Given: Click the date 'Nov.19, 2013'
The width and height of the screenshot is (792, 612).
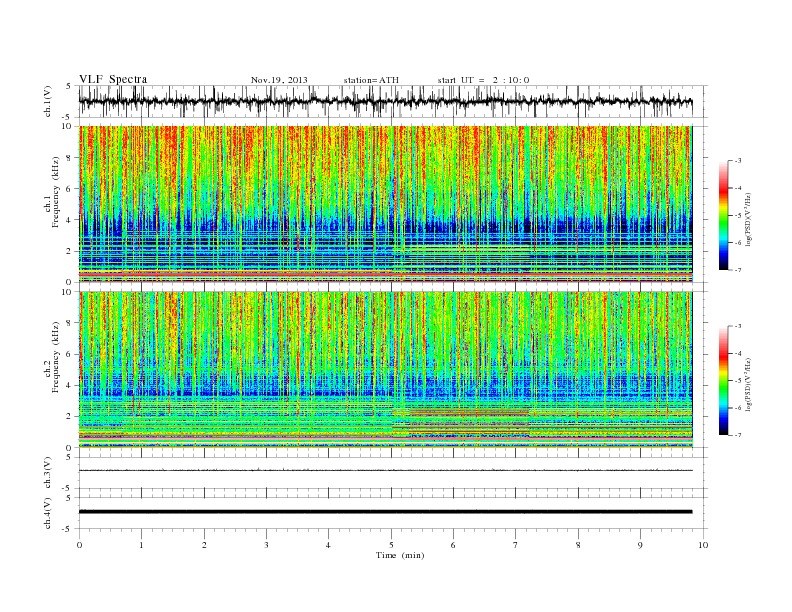Looking at the screenshot, I should tap(279, 80).
